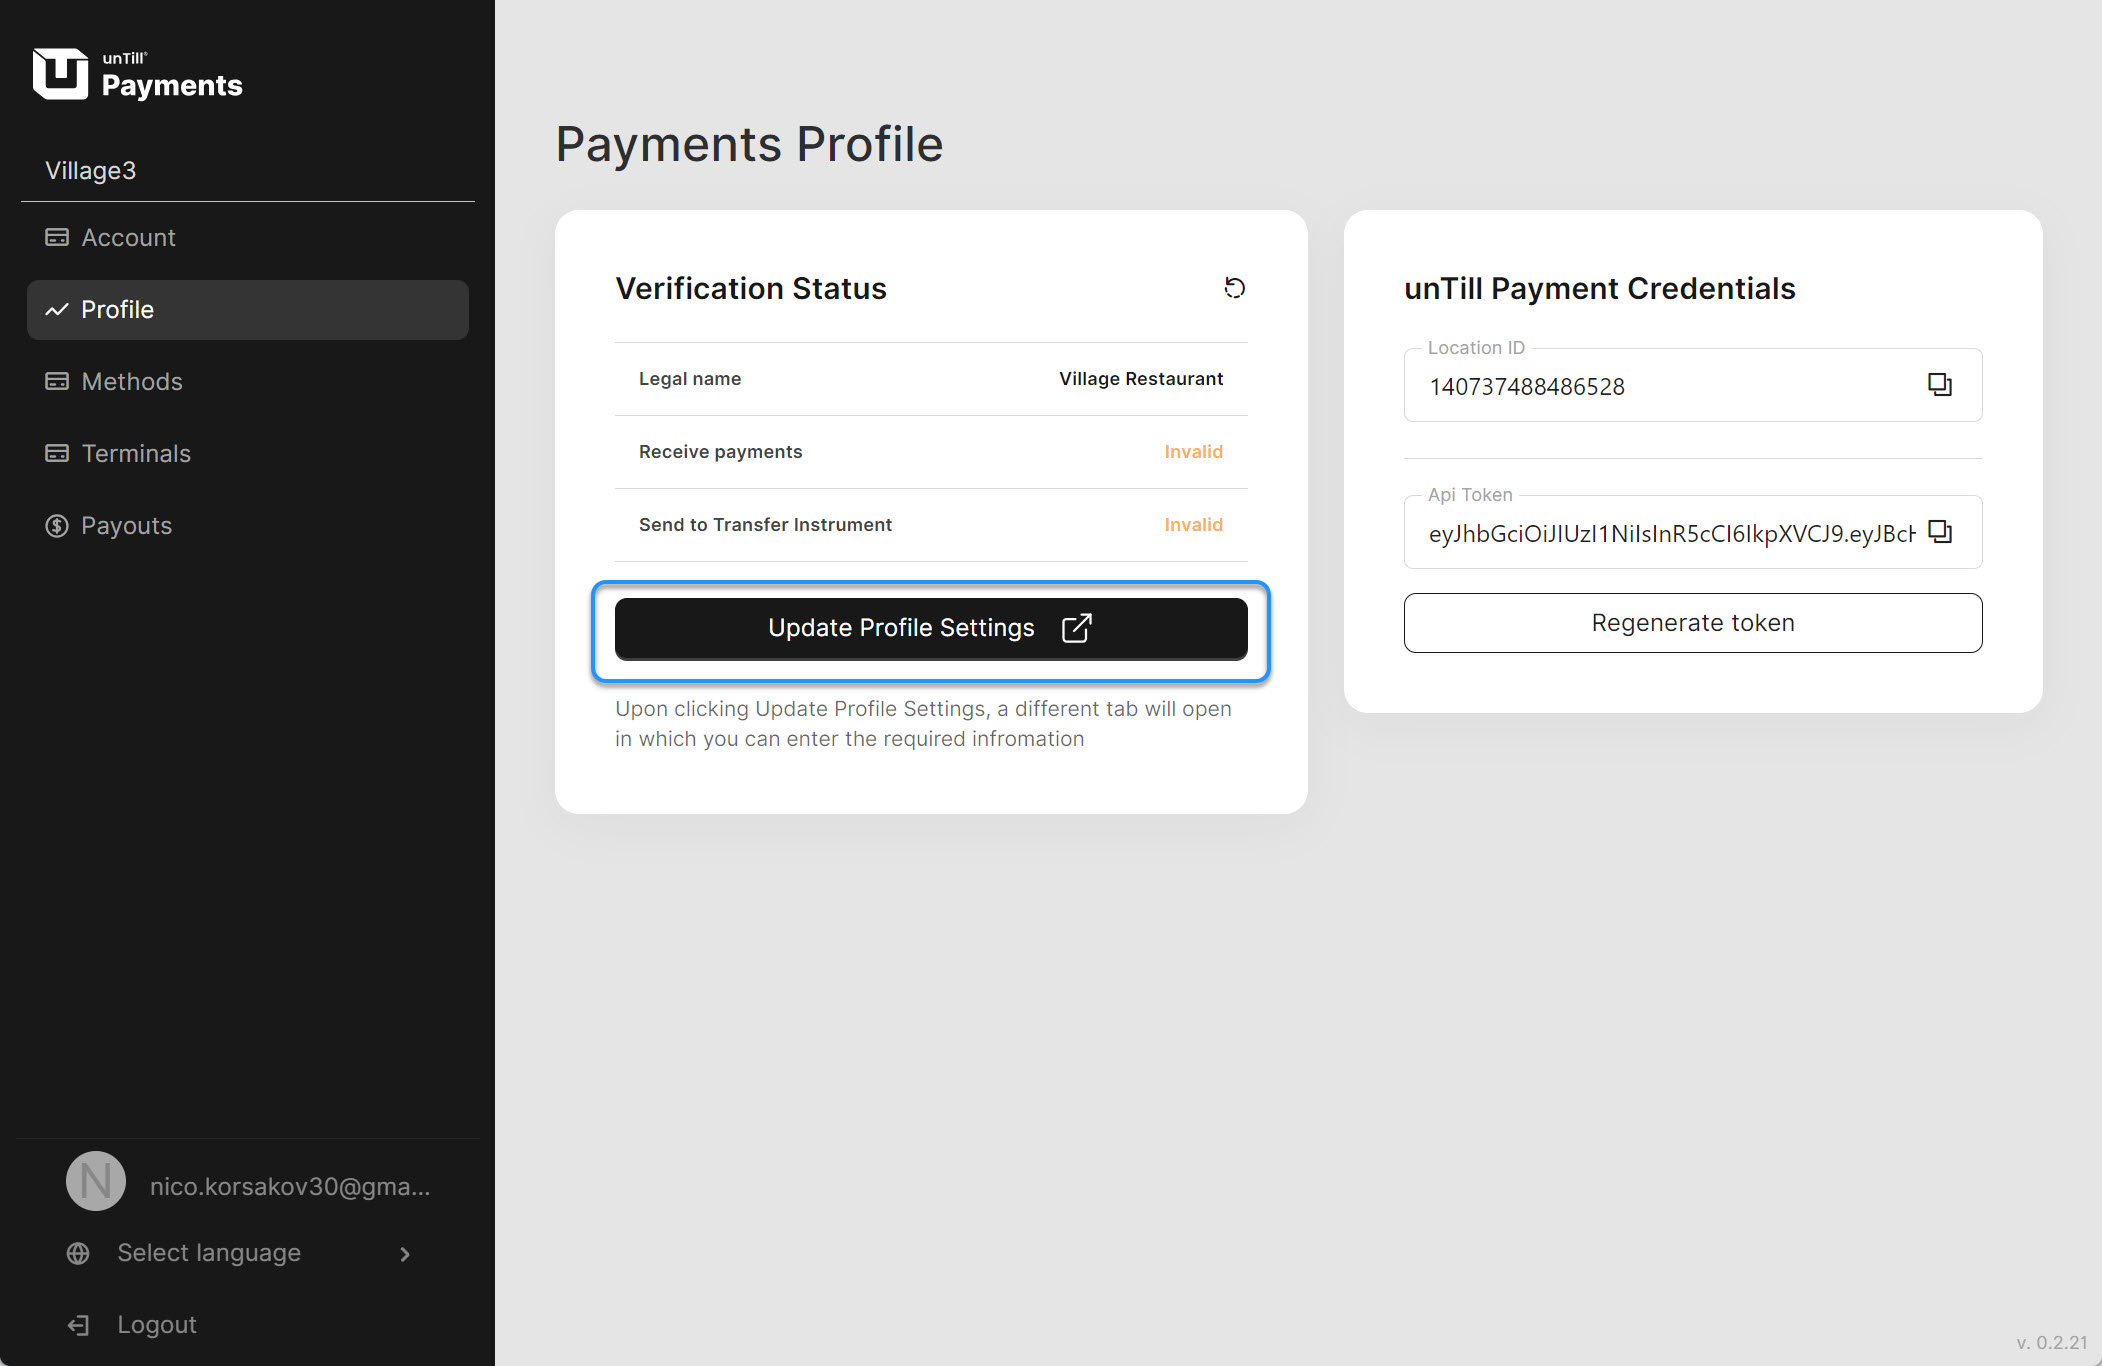Open the Select language menu
2102x1366 pixels.
tap(209, 1253)
